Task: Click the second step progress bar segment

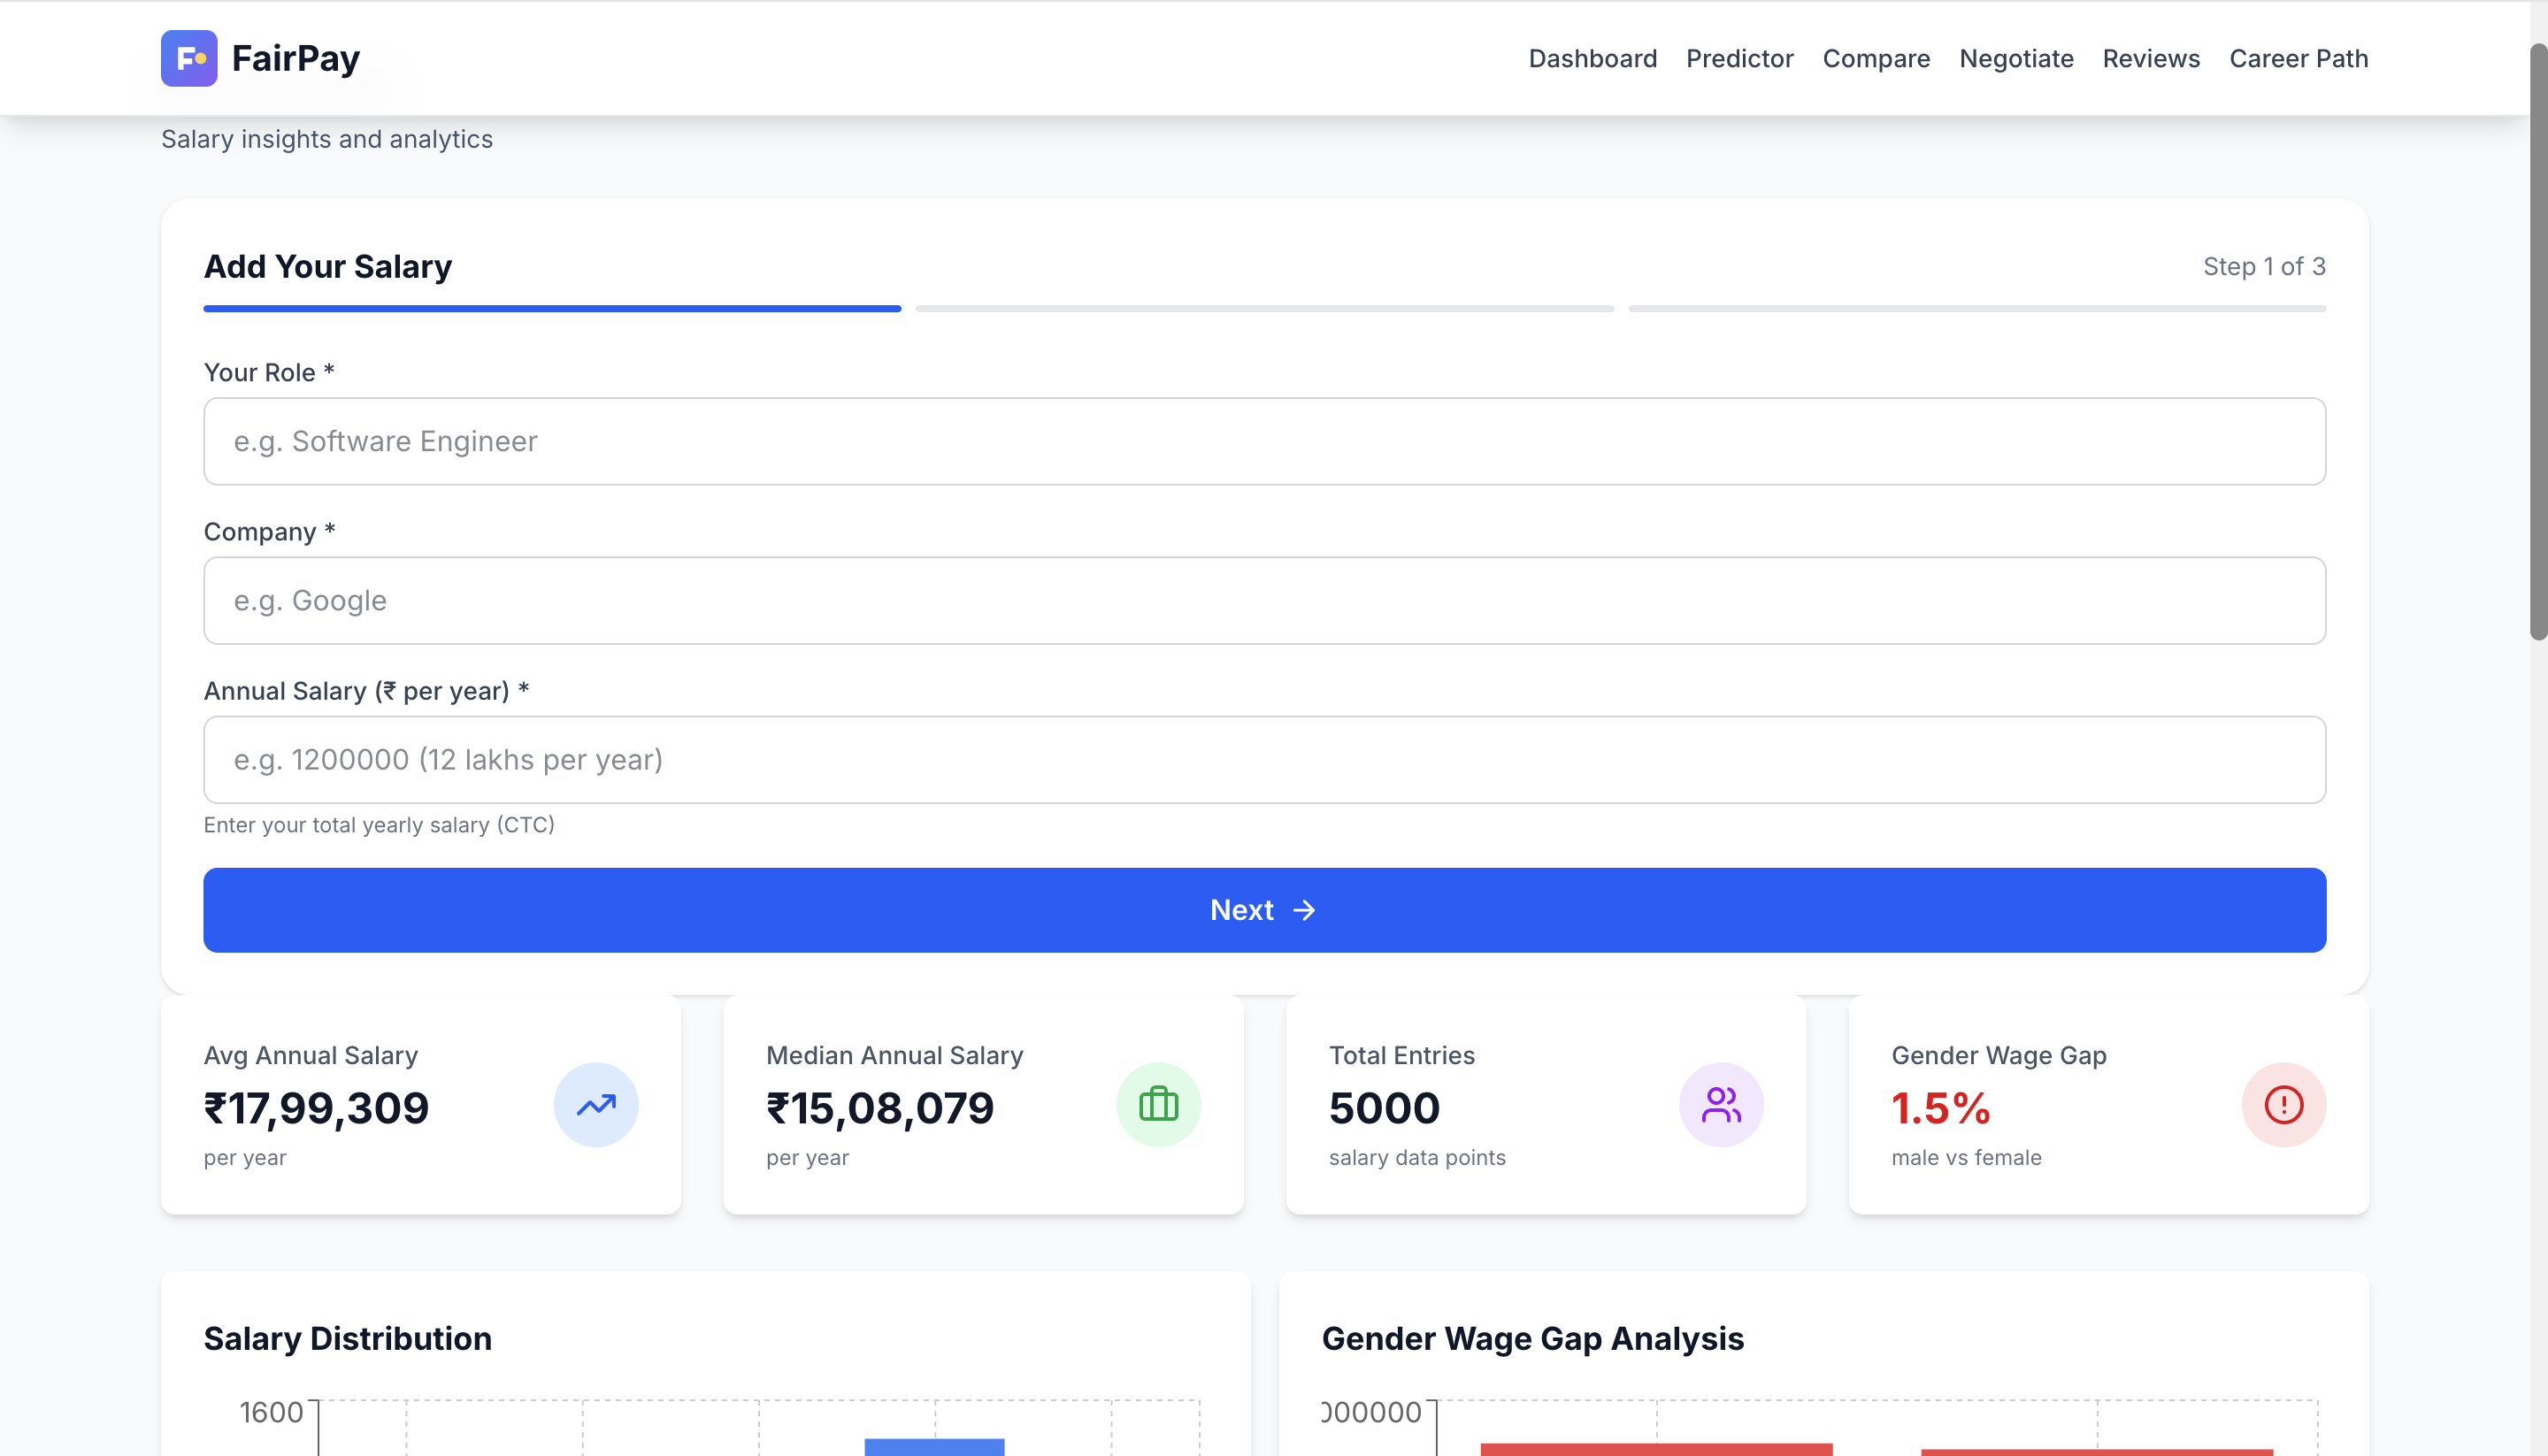Action: coord(1264,309)
